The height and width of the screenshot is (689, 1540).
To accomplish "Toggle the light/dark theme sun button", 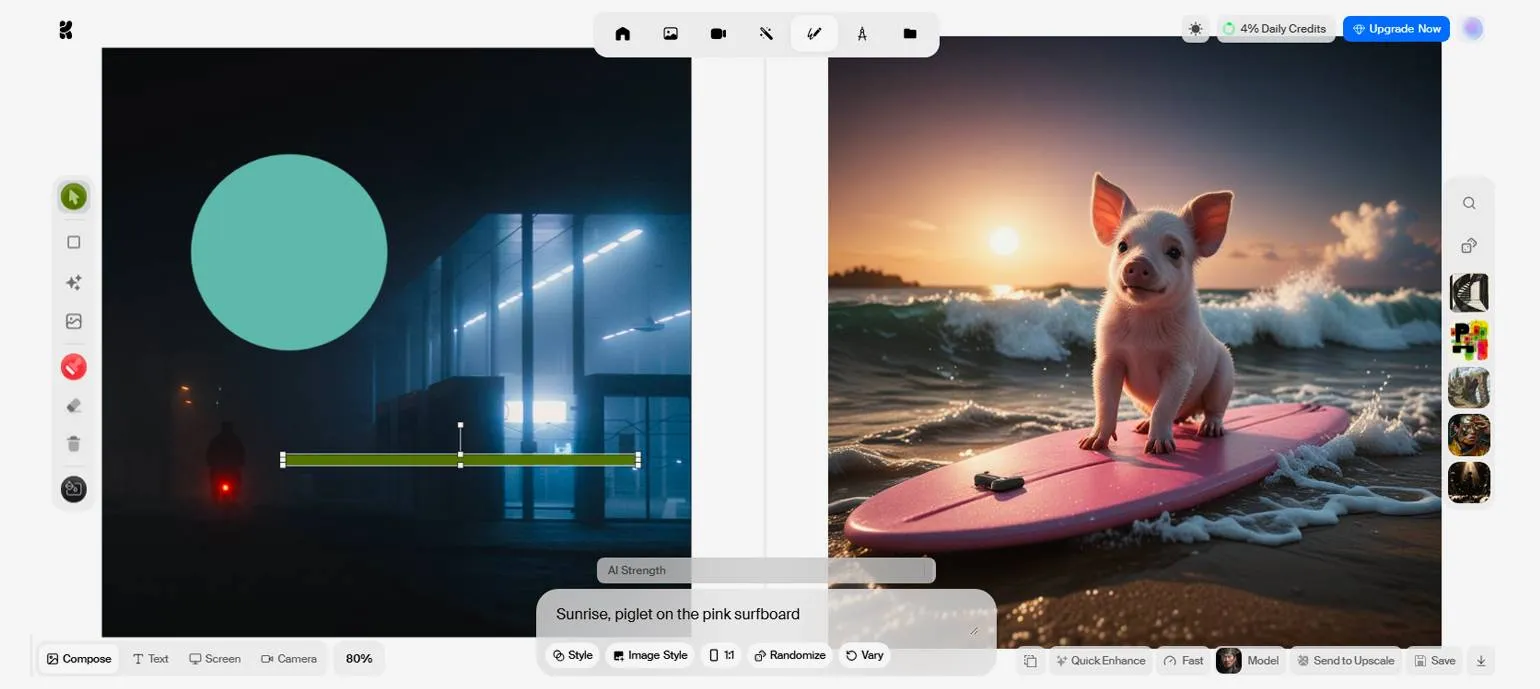I will click(1195, 29).
